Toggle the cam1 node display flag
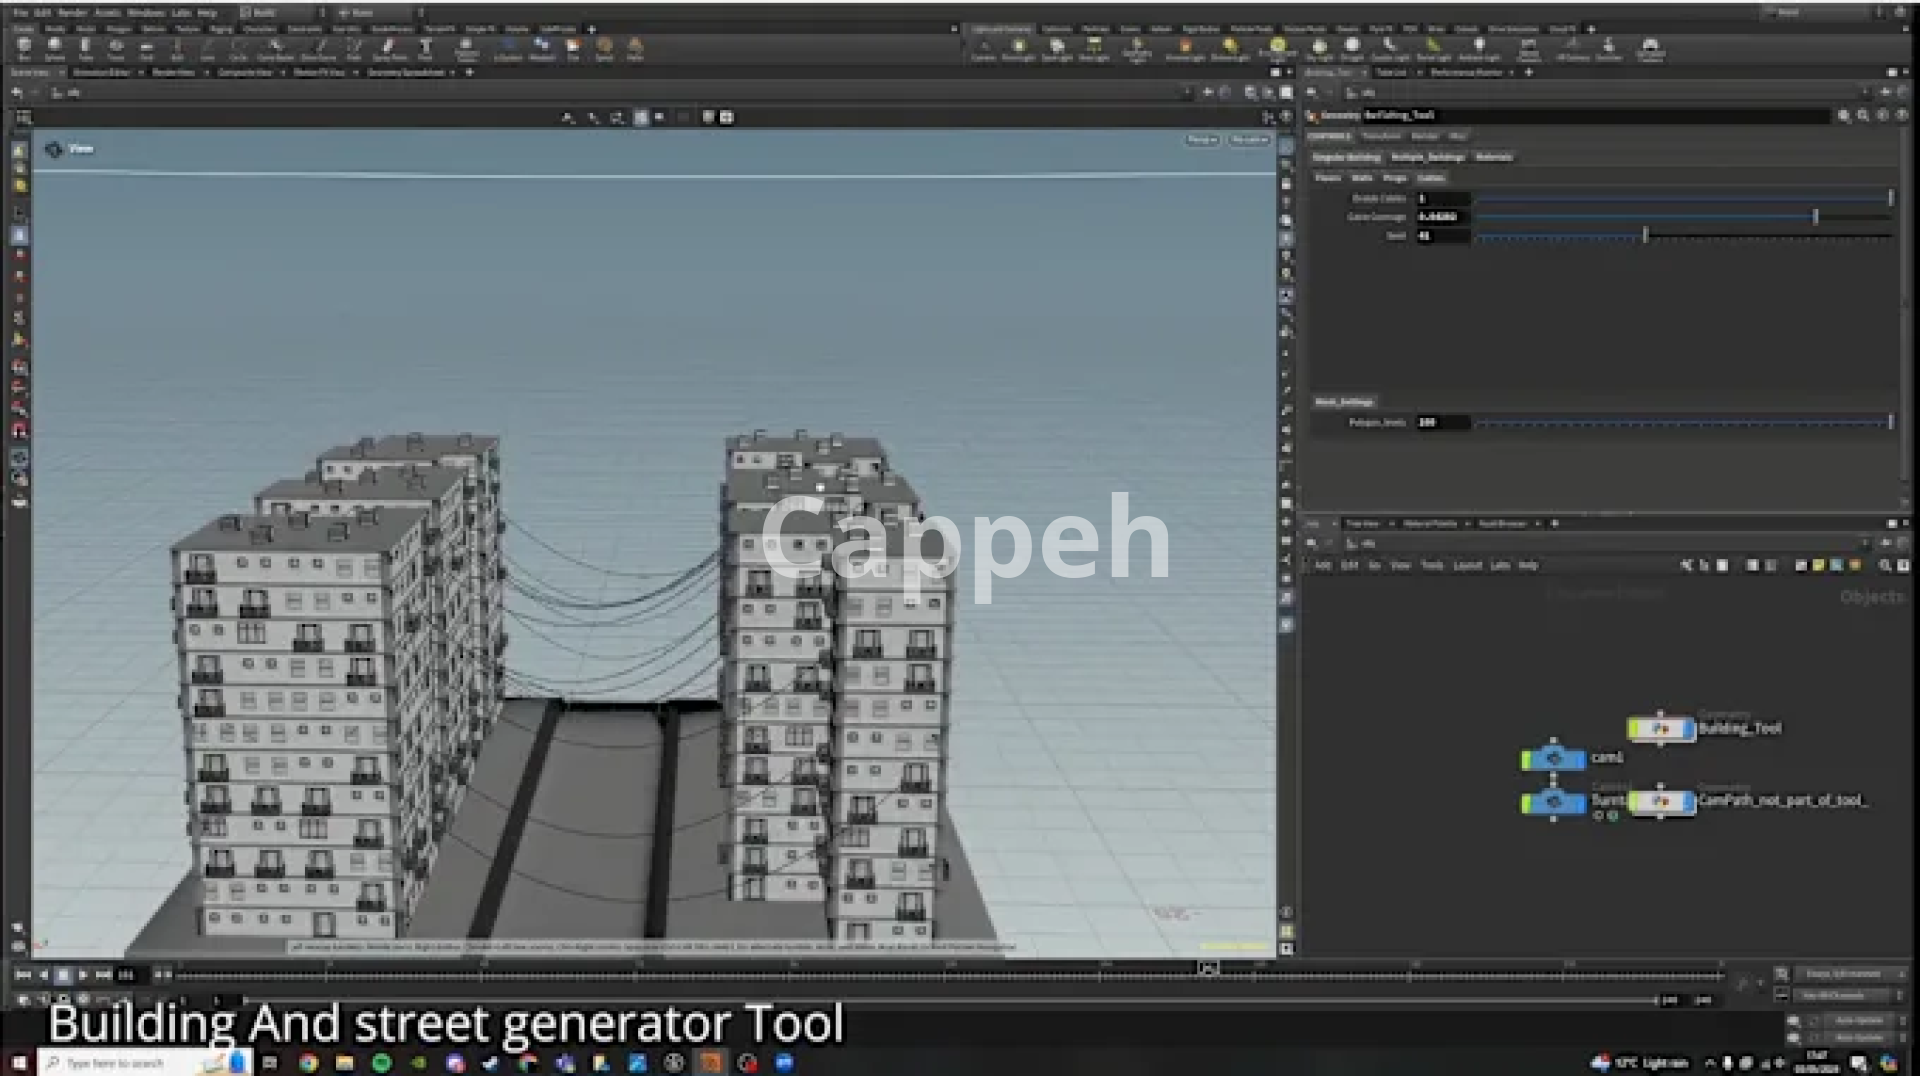Screen dimensions: 1920x1076 1581,759
